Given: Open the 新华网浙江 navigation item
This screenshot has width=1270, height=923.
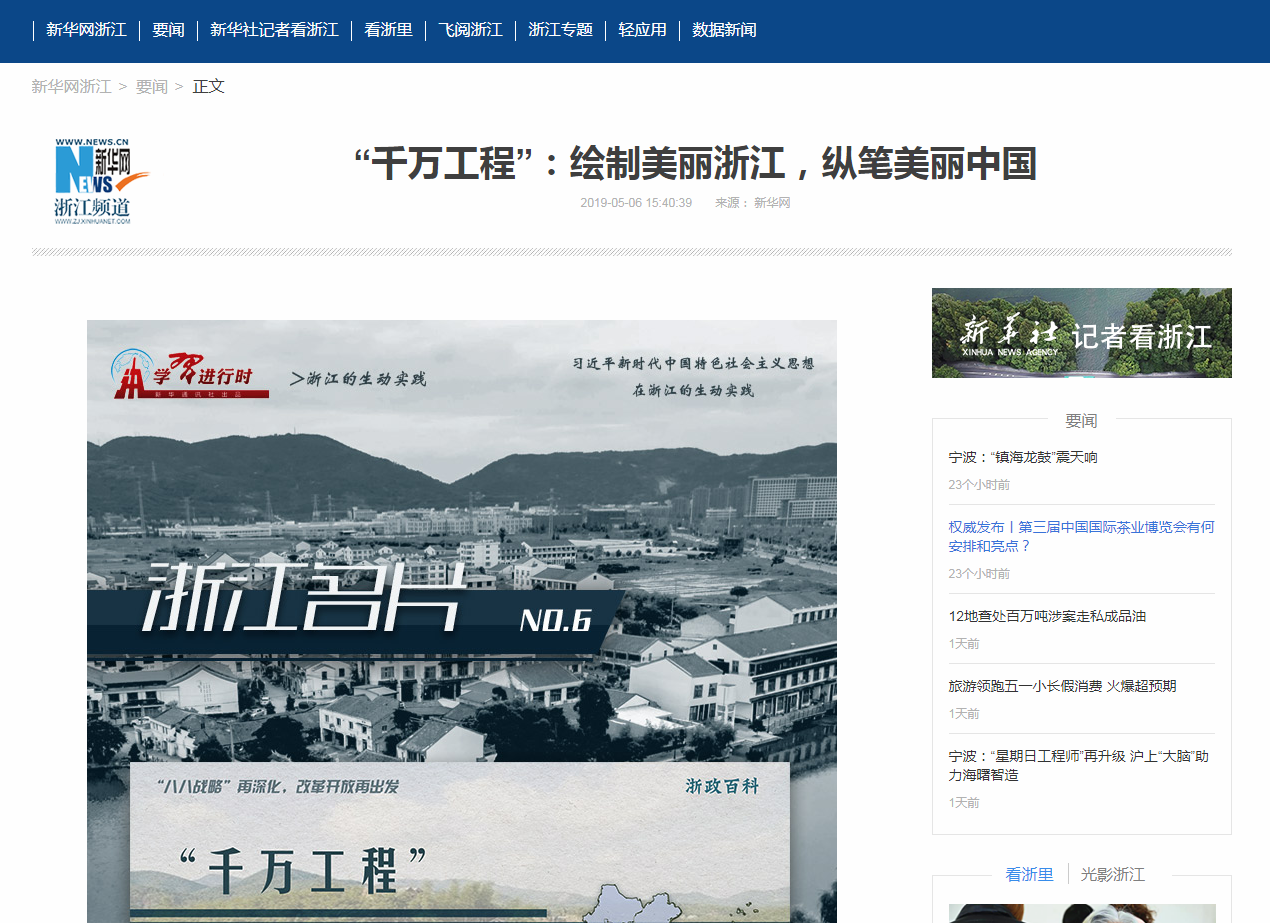Looking at the screenshot, I should point(86,30).
